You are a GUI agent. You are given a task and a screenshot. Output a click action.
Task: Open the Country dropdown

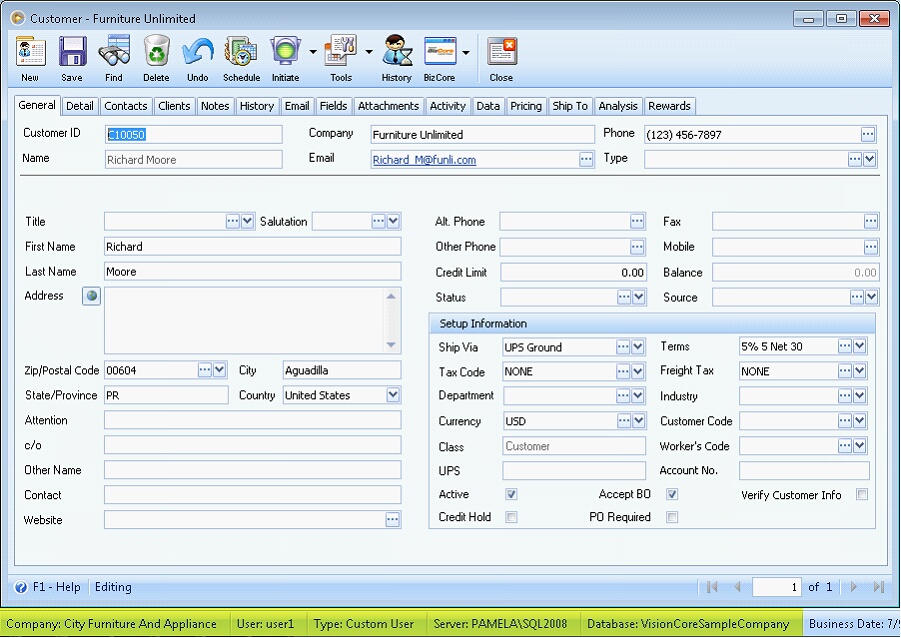coord(393,395)
